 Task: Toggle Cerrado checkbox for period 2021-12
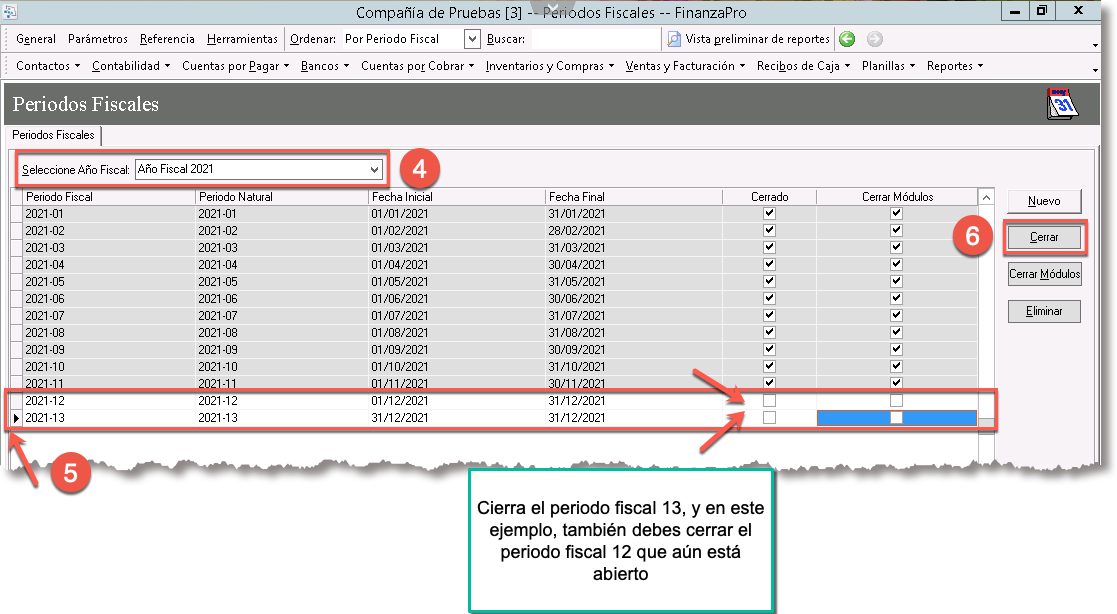[x=769, y=400]
